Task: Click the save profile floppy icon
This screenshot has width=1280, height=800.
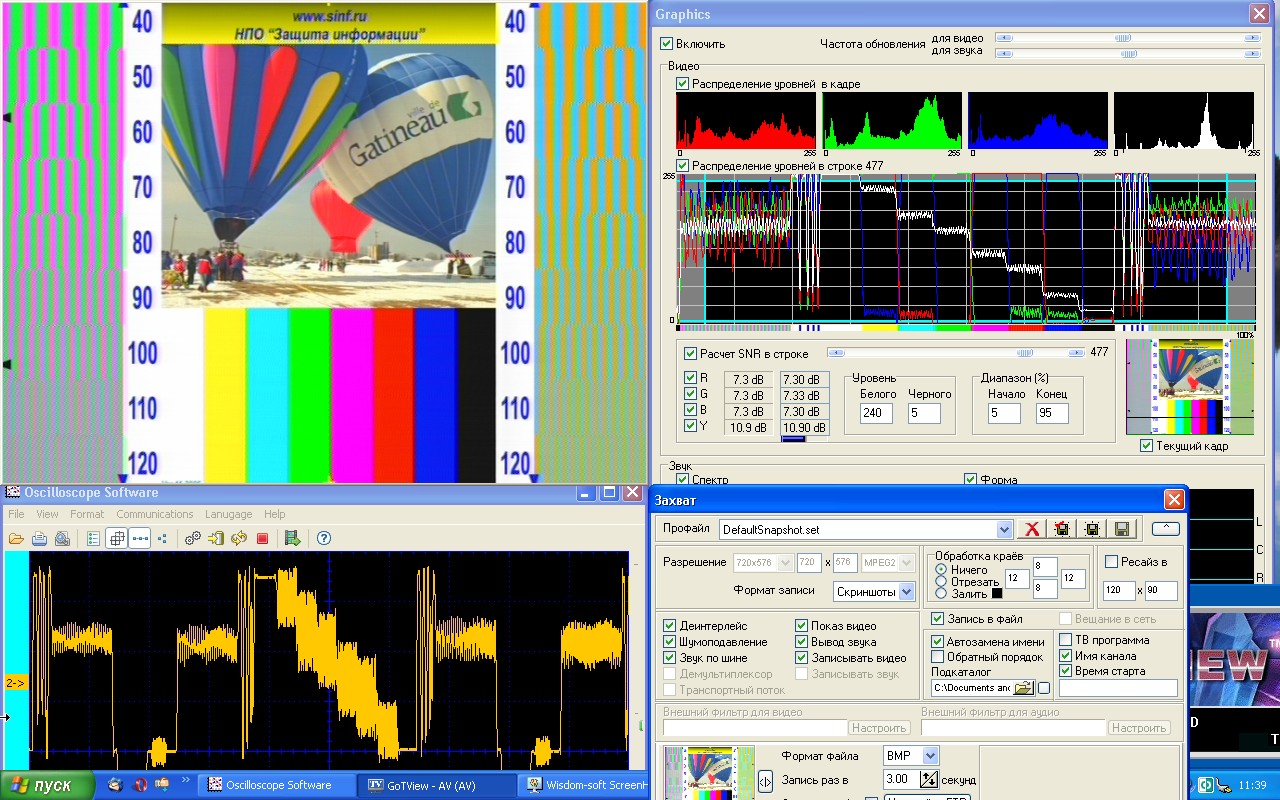Action: point(1121,529)
